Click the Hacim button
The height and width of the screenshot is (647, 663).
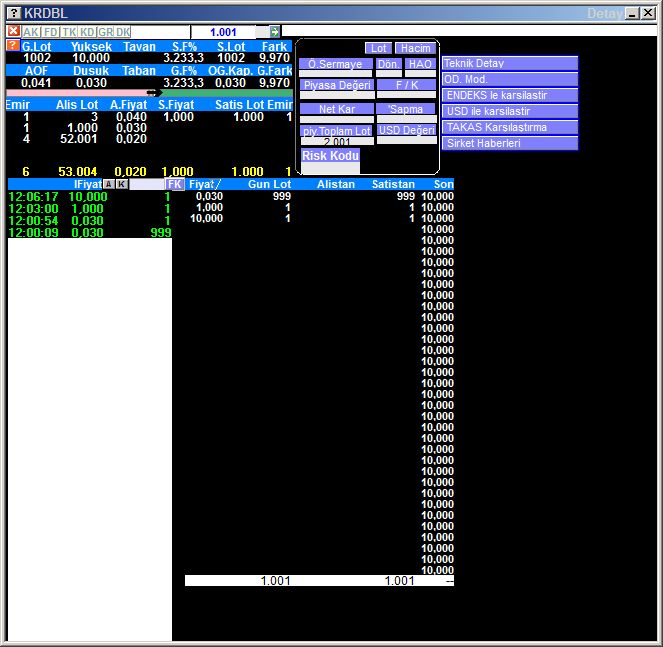pyautogui.click(x=414, y=48)
